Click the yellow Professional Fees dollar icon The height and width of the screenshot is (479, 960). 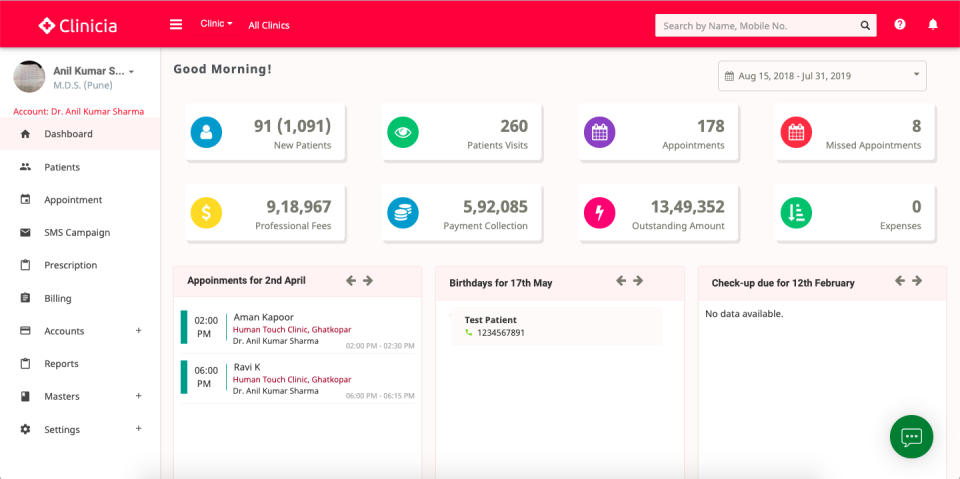pyautogui.click(x=206, y=213)
